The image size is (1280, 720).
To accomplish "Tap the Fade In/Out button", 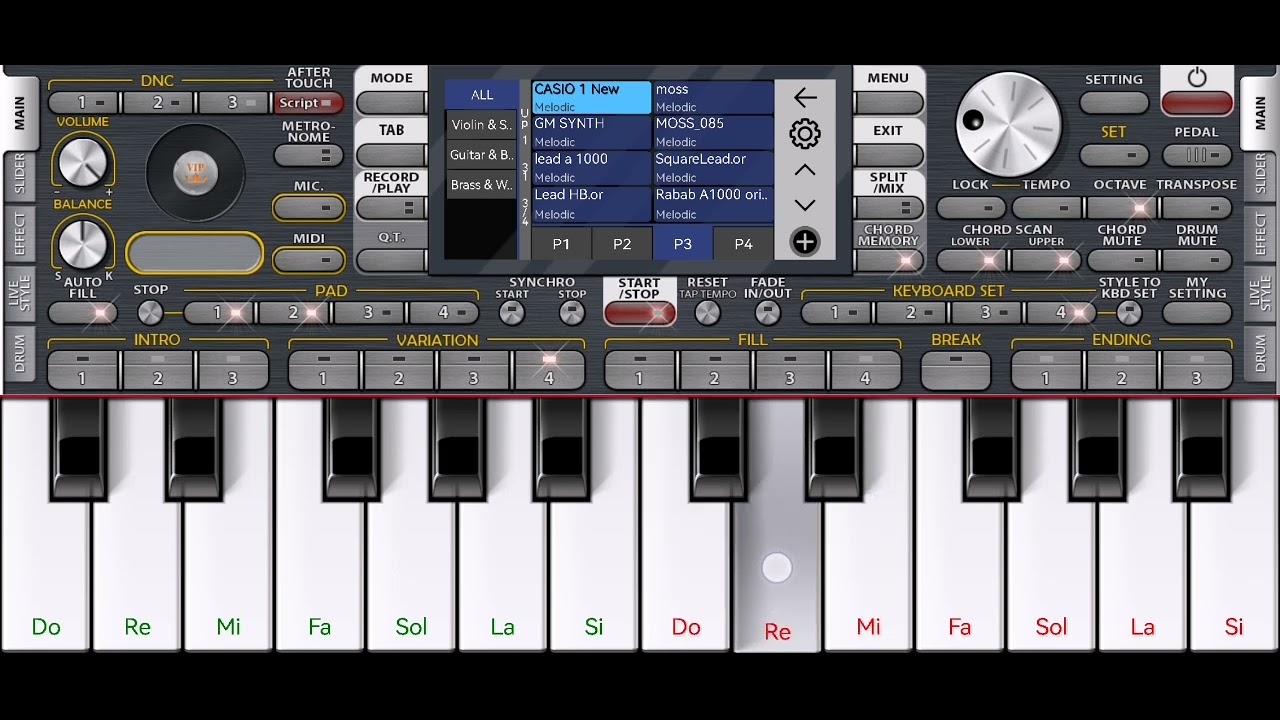I will point(767,313).
